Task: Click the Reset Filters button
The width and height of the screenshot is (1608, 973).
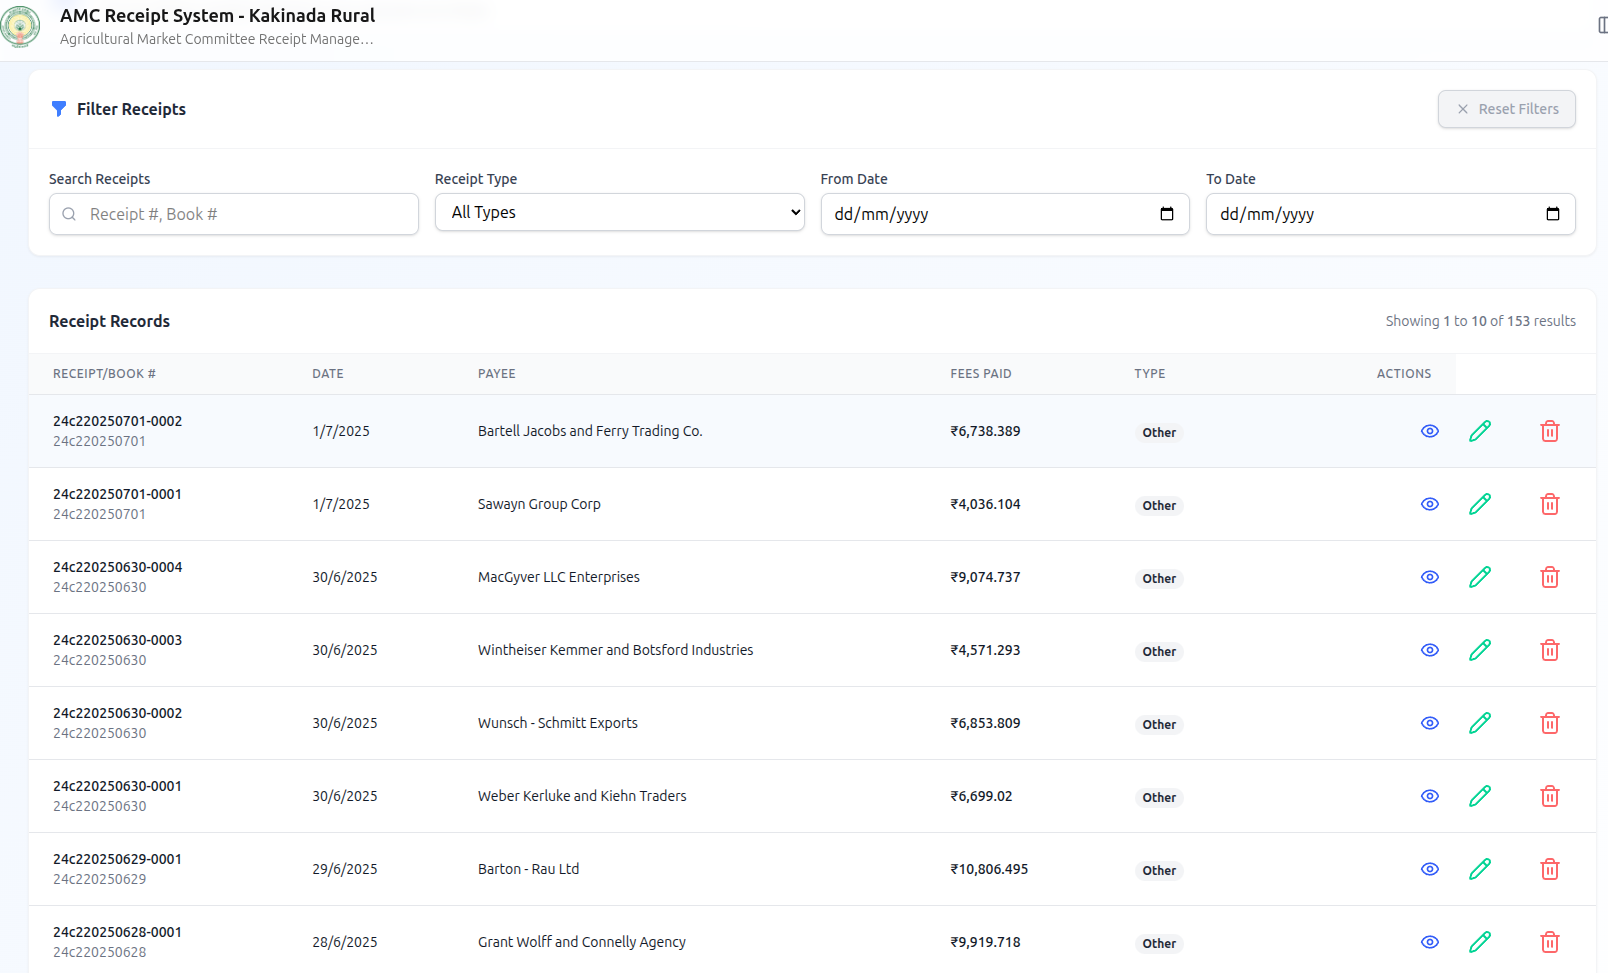Action: (1507, 109)
